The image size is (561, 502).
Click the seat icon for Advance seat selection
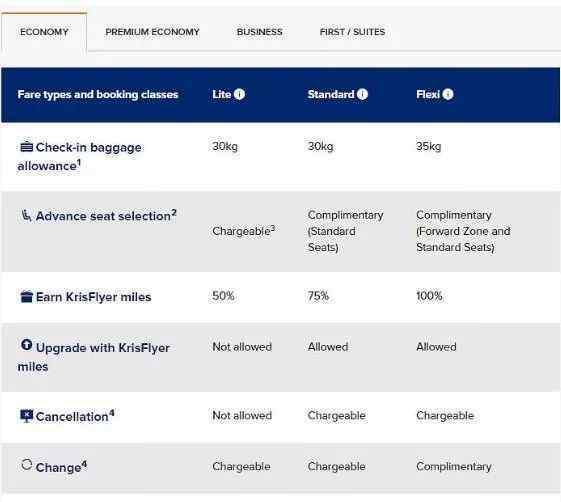26,215
